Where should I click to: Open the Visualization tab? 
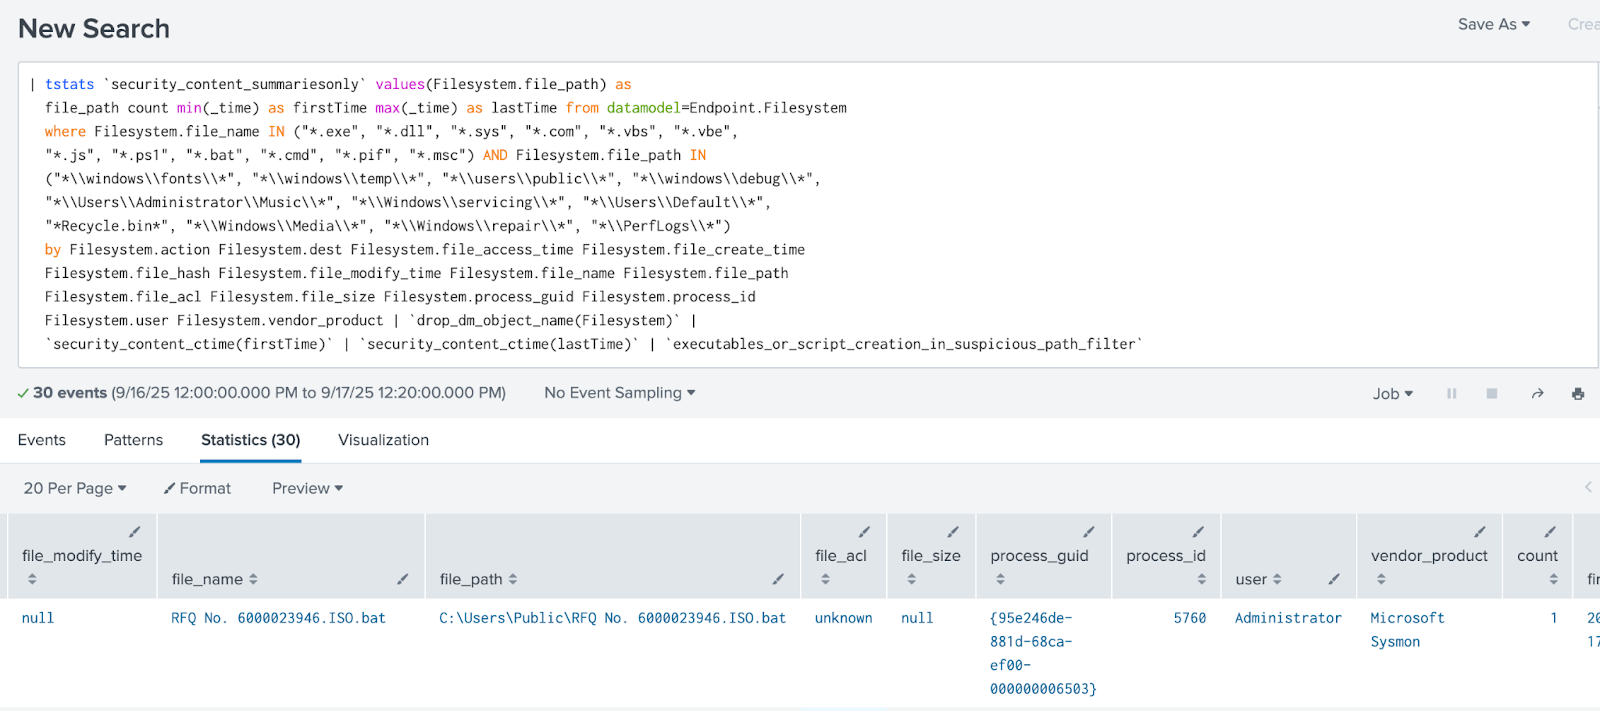[x=383, y=440]
